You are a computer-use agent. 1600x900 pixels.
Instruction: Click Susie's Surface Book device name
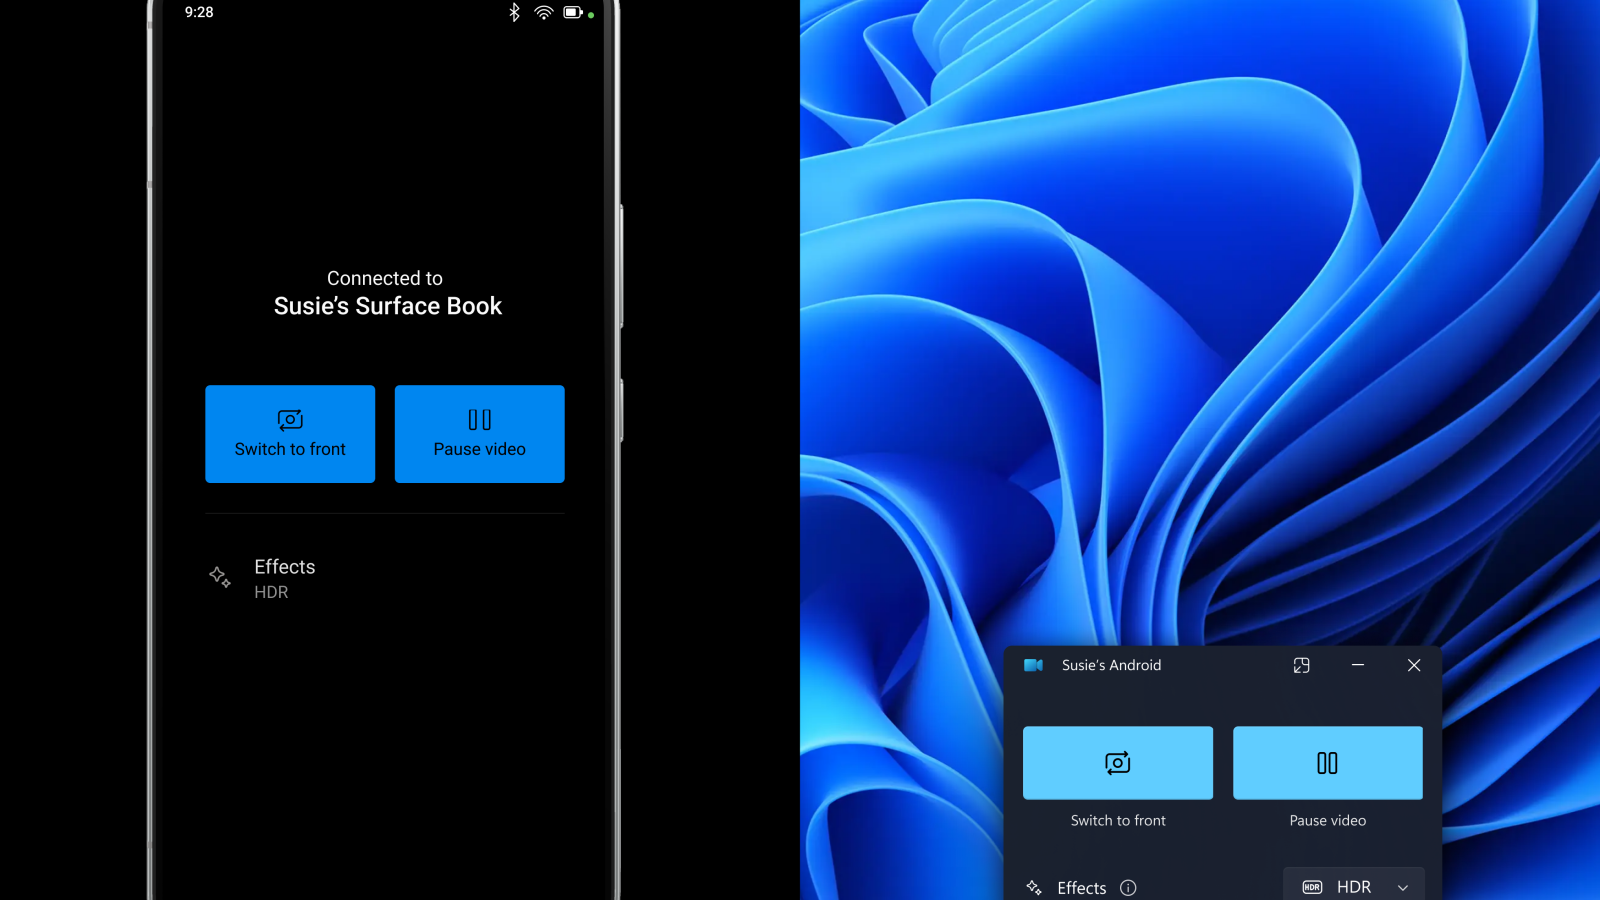[388, 306]
